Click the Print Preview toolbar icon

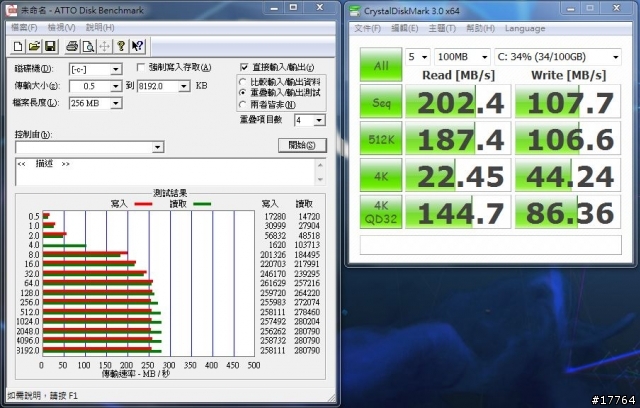tap(88, 46)
